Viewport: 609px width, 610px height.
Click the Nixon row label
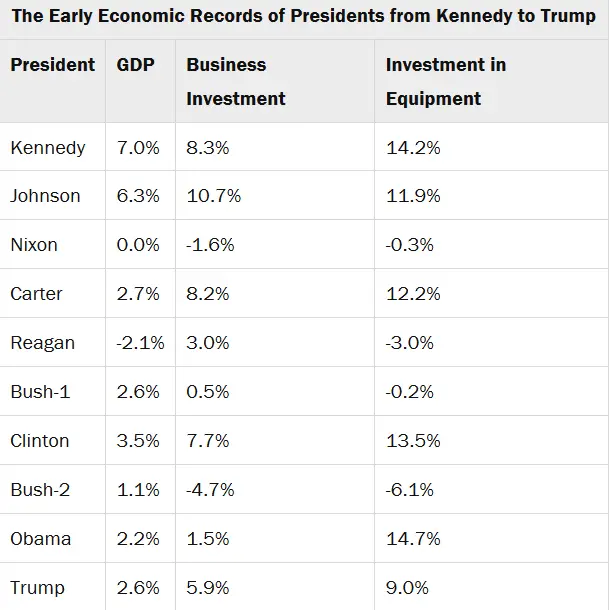click(34, 245)
